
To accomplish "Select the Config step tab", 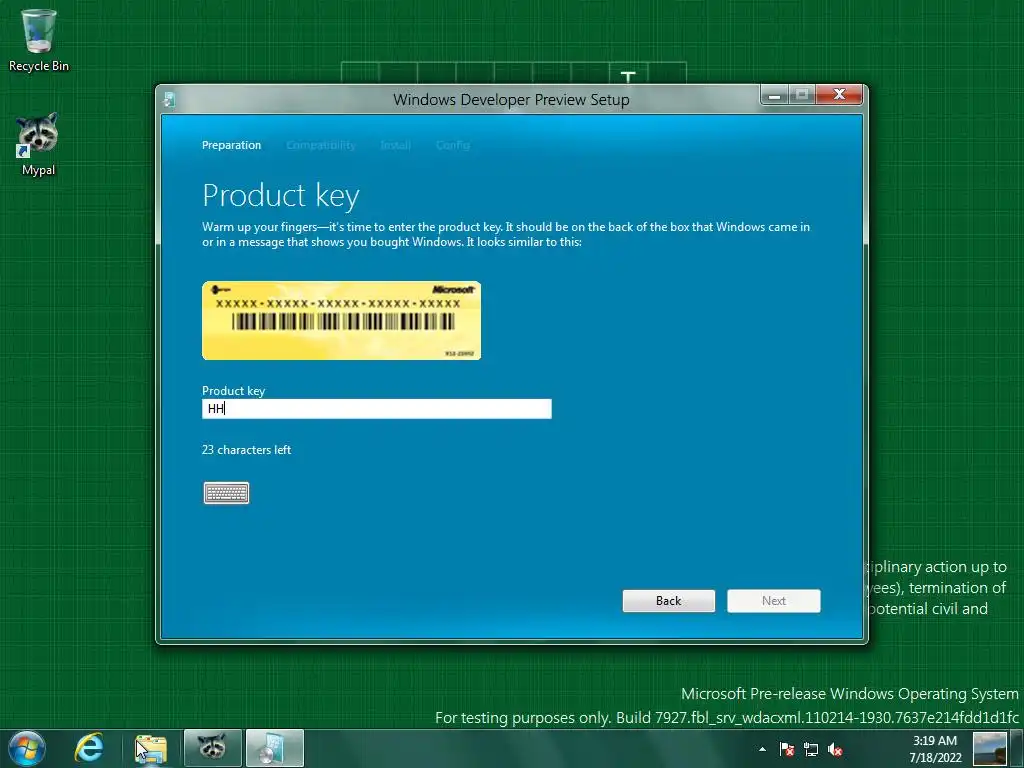I will click(x=453, y=145).
